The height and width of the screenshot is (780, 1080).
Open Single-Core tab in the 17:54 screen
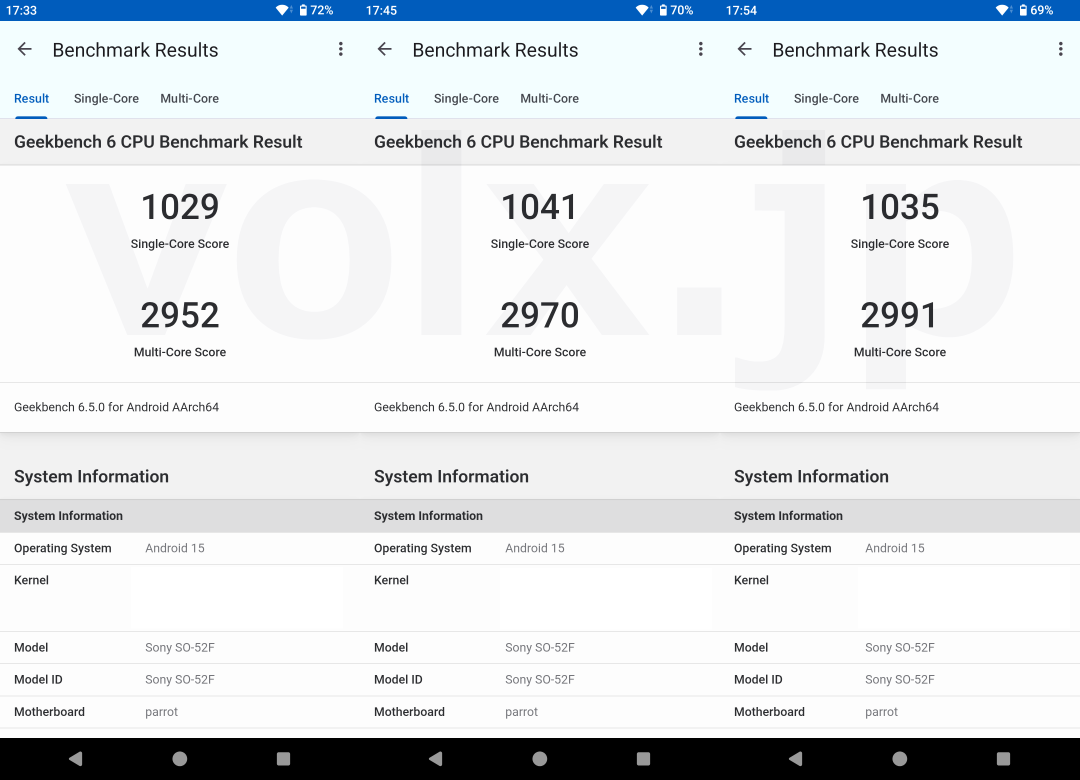pyautogui.click(x=826, y=99)
